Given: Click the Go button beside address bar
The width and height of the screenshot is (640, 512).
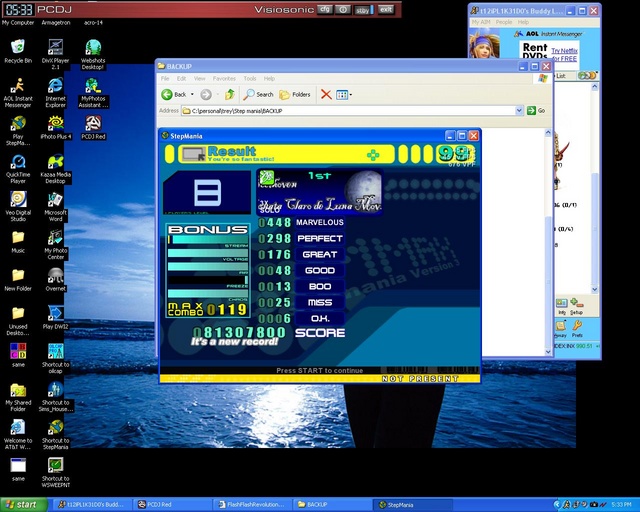Looking at the screenshot, I should tap(536, 110).
